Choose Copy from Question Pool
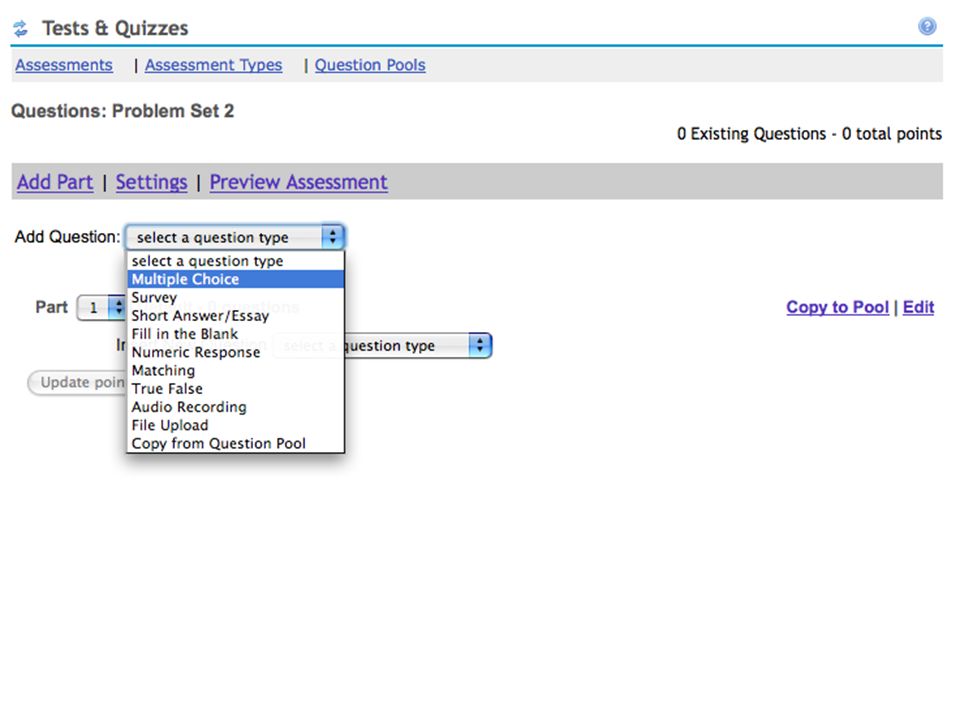 pyautogui.click(x=236, y=443)
